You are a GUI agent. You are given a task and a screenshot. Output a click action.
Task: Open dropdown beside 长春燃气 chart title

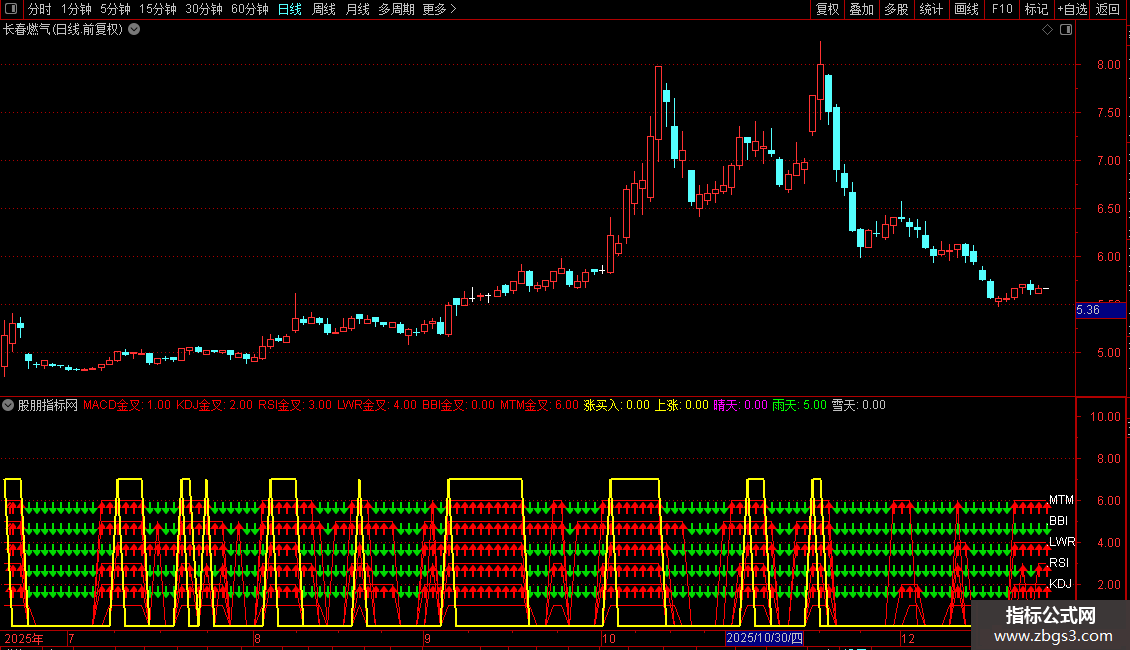tap(134, 30)
